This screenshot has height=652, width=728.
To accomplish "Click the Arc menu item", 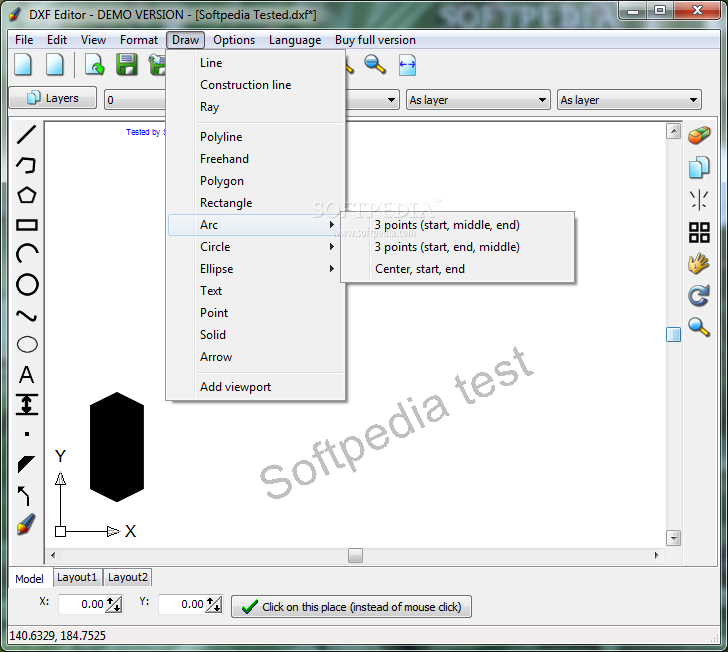I will [x=256, y=225].
